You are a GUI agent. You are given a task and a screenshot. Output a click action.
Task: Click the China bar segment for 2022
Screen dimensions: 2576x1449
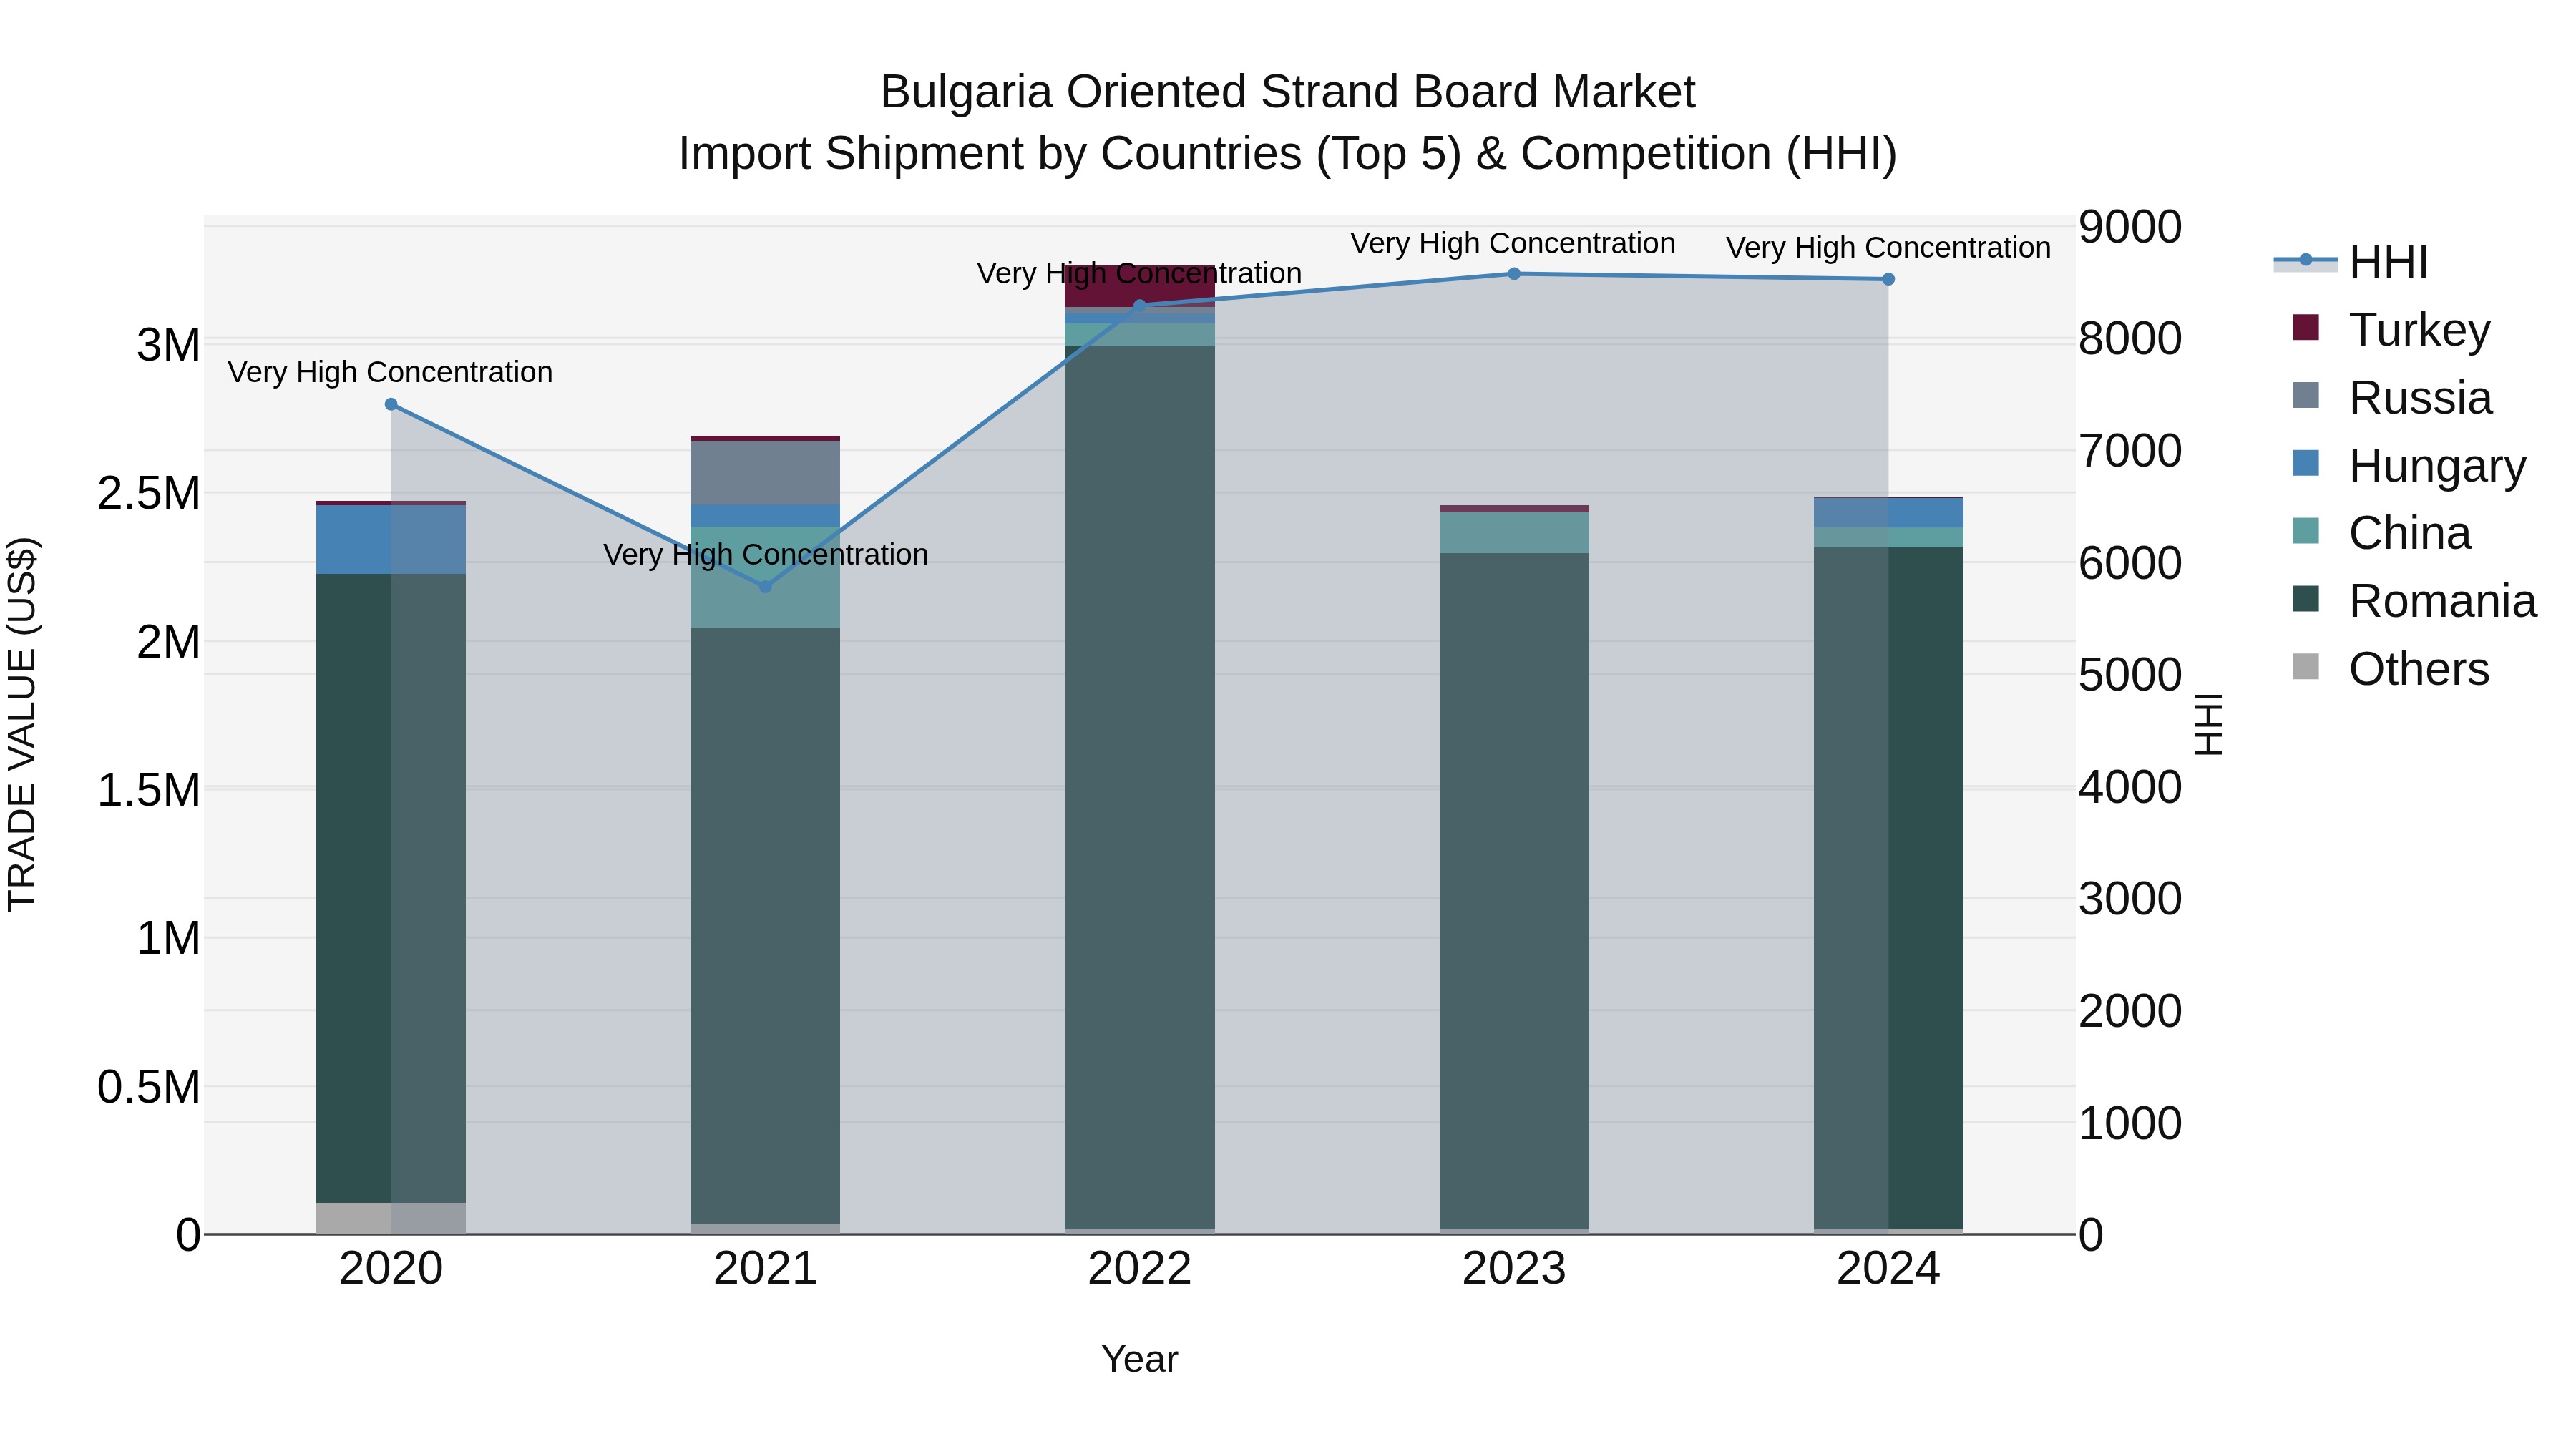pos(1140,335)
